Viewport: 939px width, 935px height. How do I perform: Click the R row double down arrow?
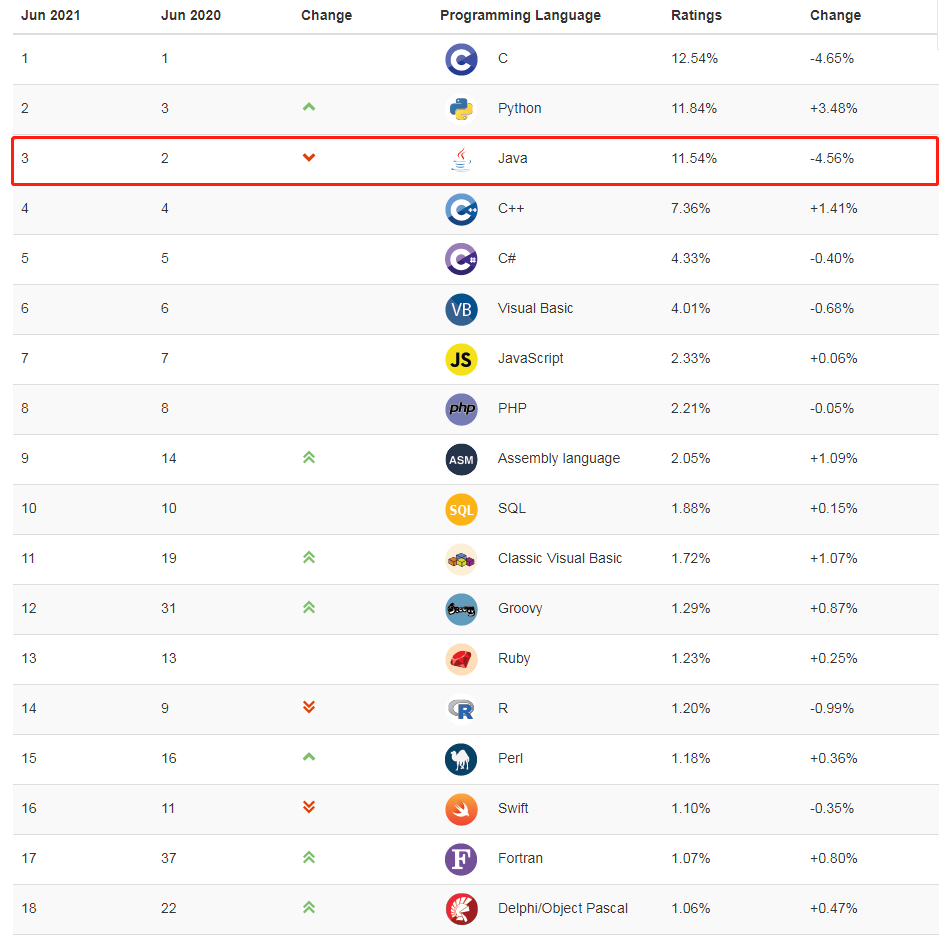pos(309,707)
